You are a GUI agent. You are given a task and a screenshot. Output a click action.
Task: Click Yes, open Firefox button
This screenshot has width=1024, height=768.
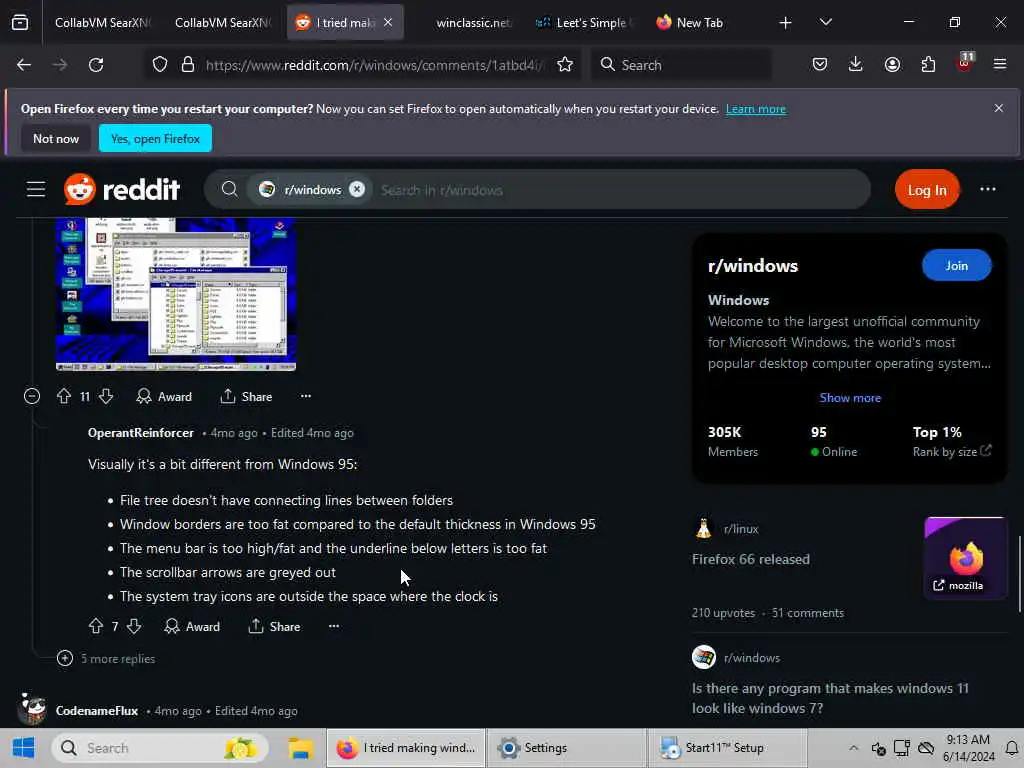tap(155, 138)
